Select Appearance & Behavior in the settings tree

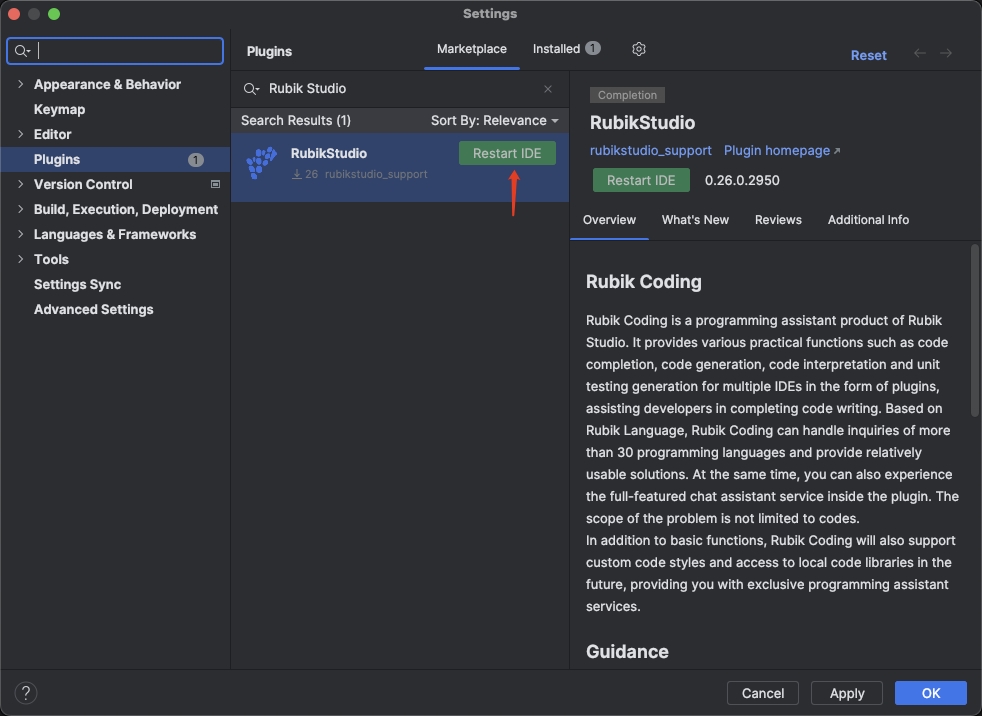tap(115, 84)
